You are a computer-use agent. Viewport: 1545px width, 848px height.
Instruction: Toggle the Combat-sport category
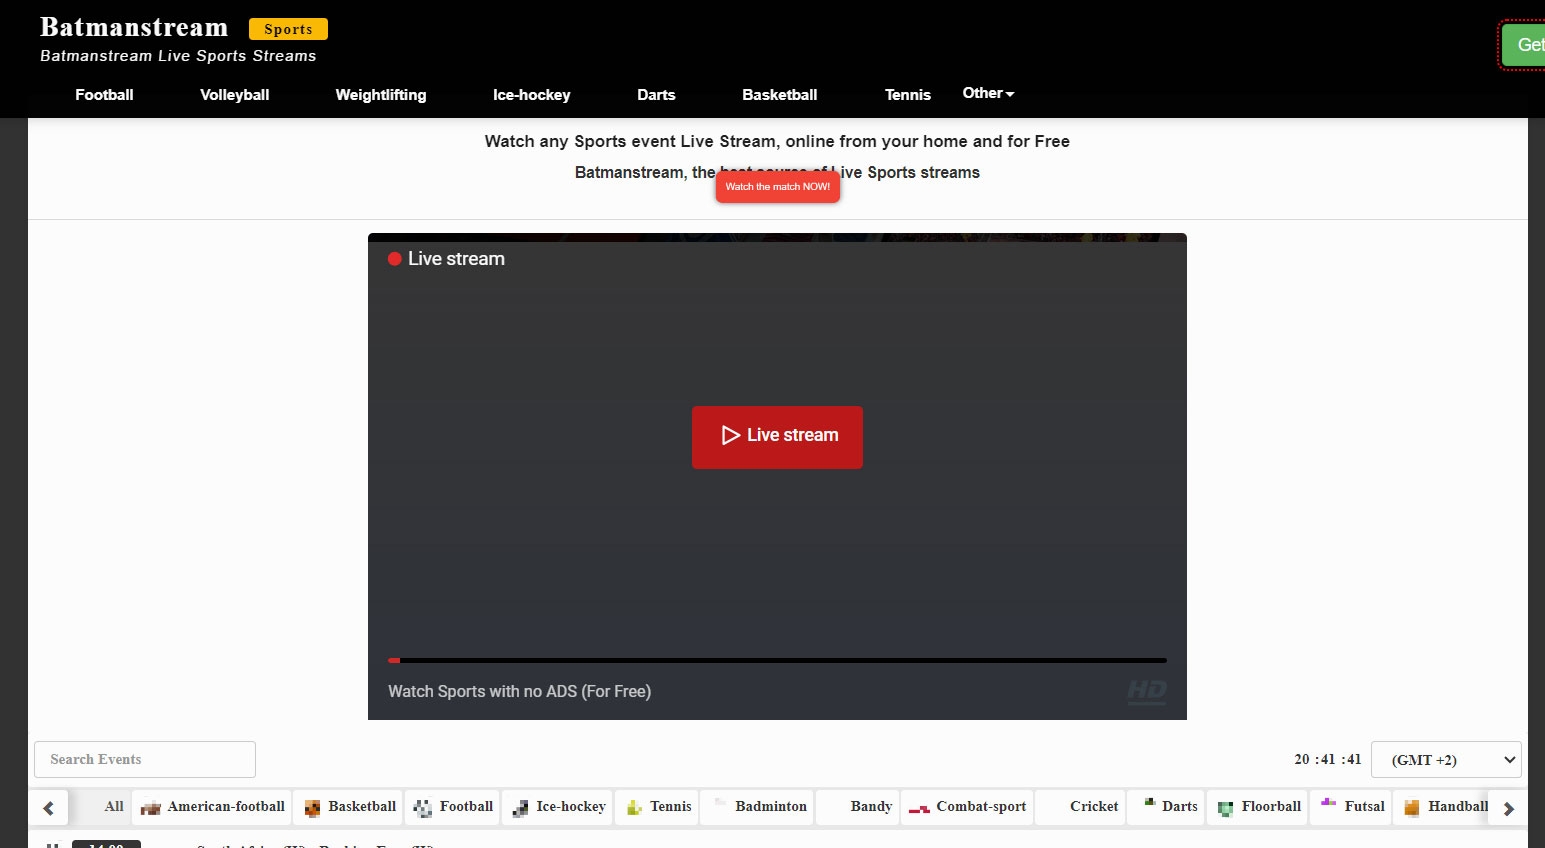(966, 807)
